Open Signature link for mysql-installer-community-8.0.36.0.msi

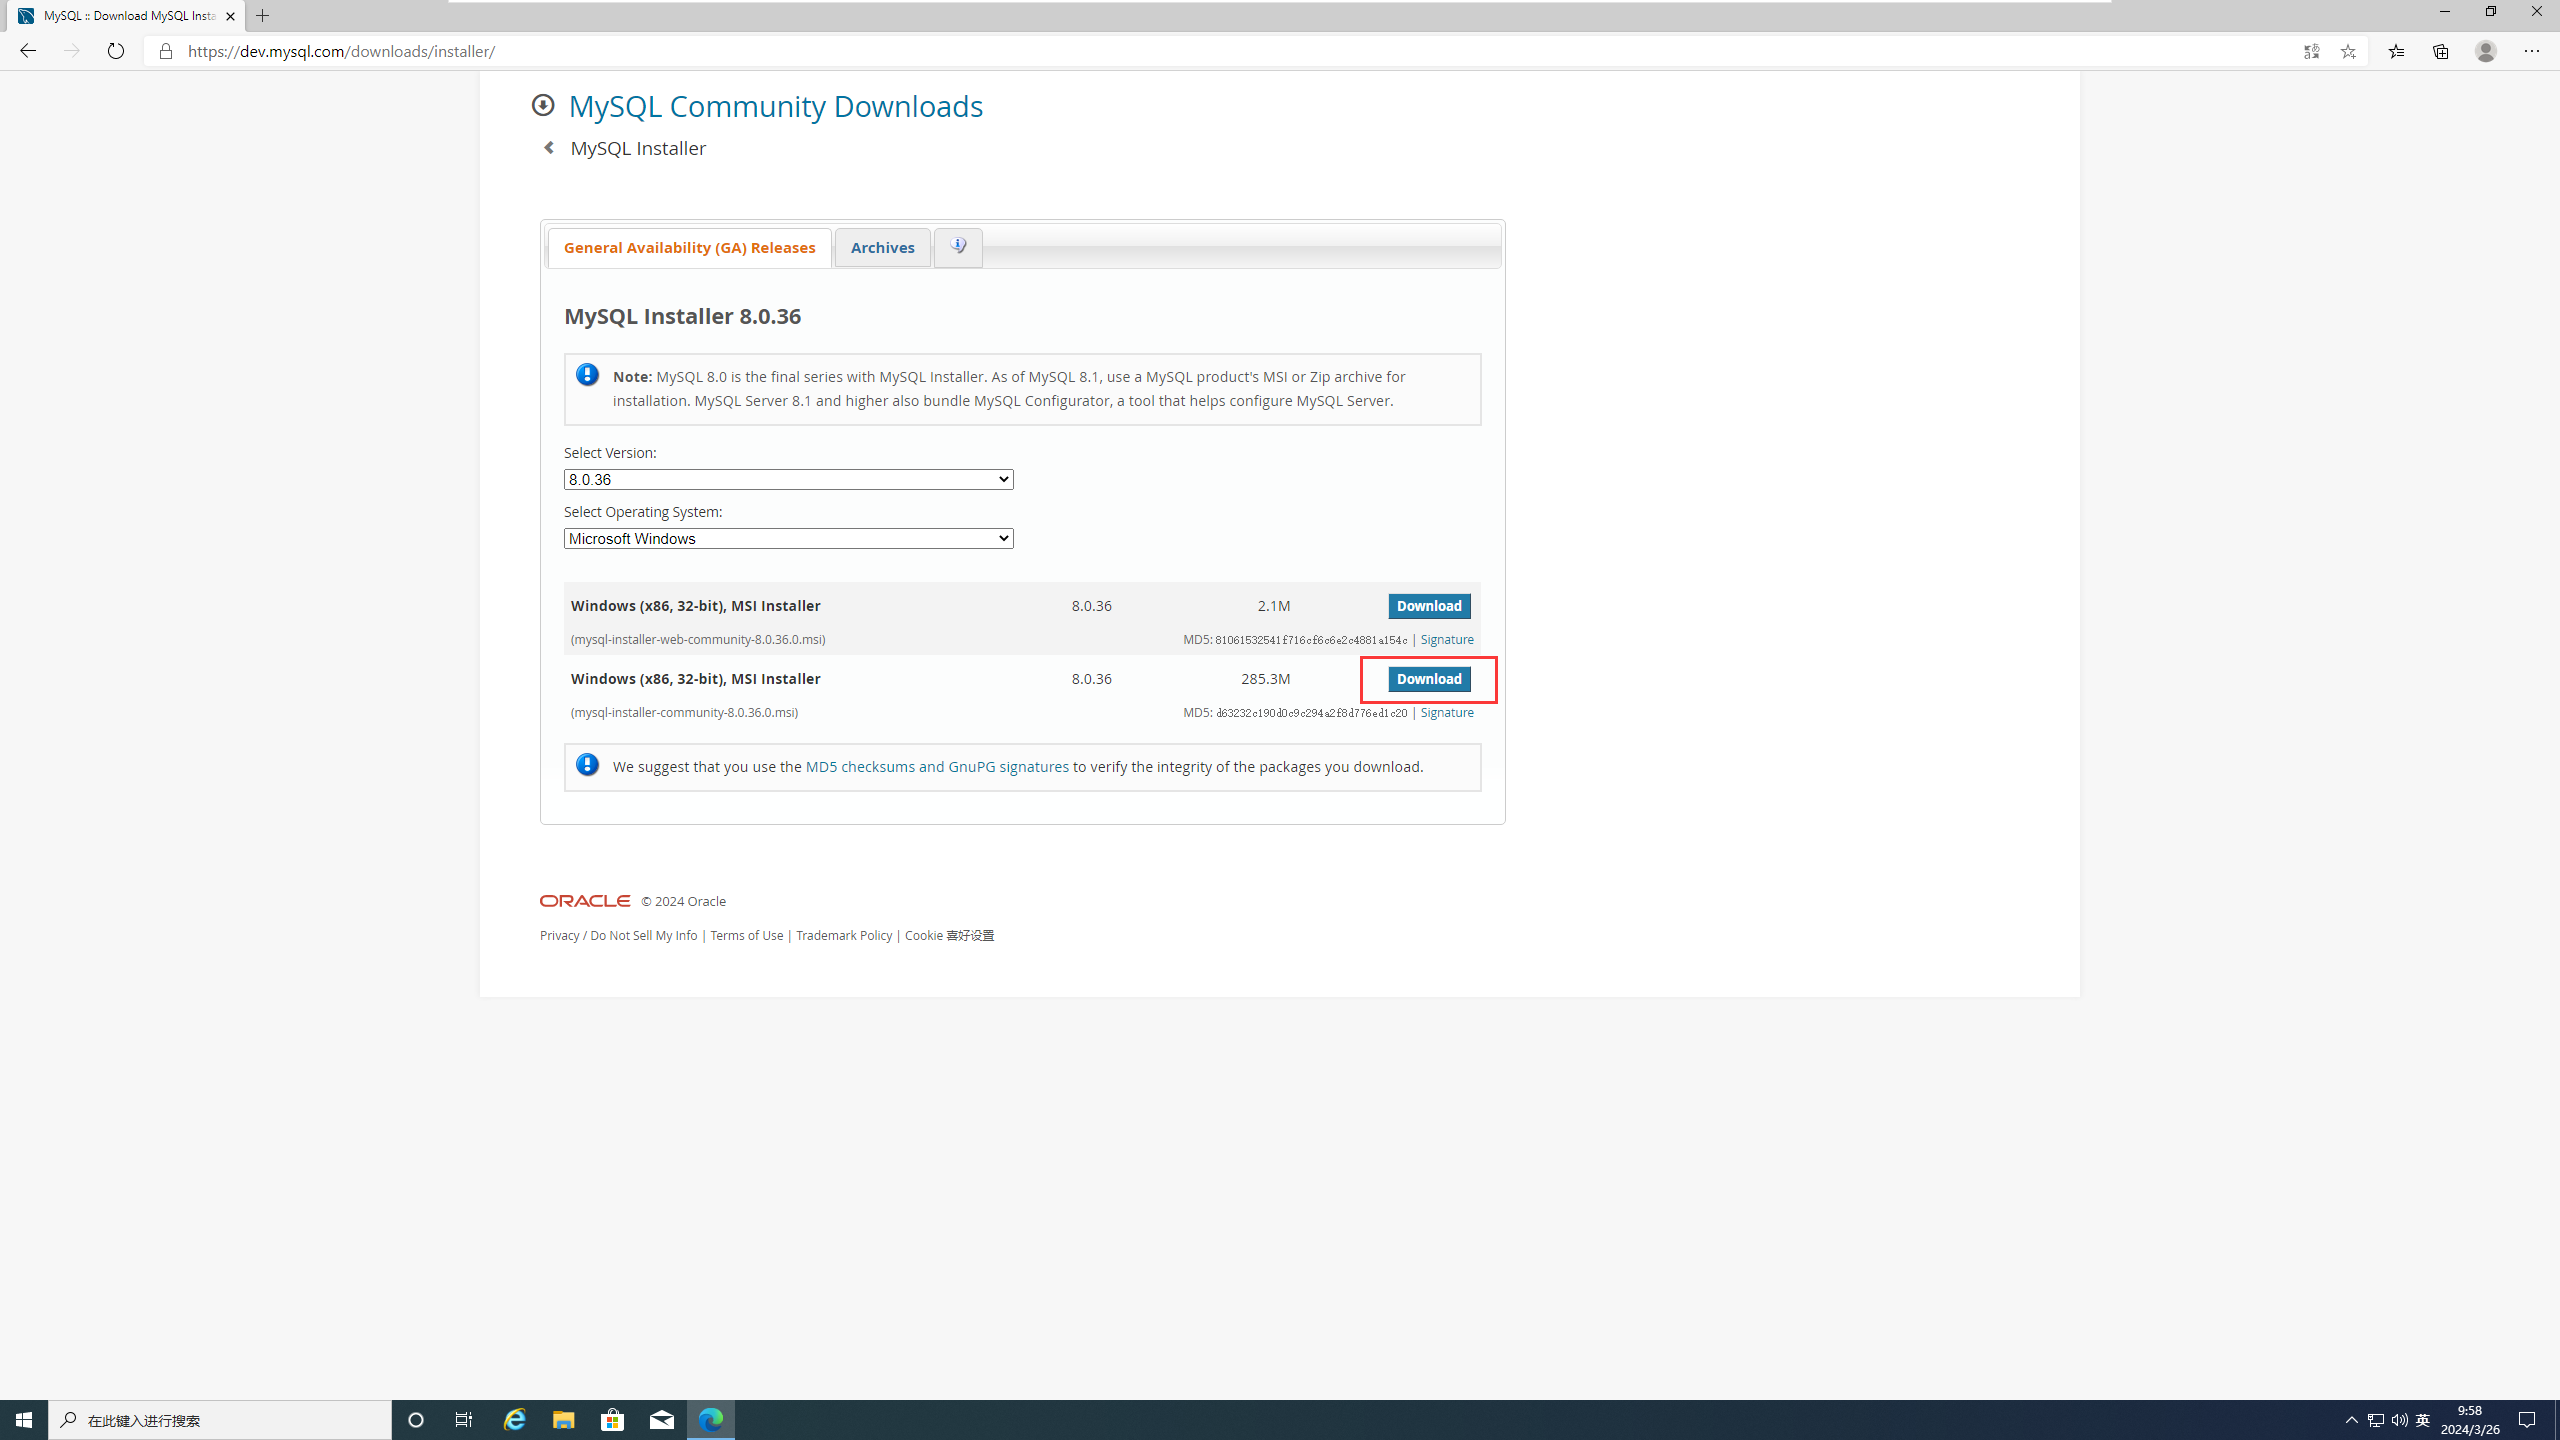pyautogui.click(x=1447, y=712)
